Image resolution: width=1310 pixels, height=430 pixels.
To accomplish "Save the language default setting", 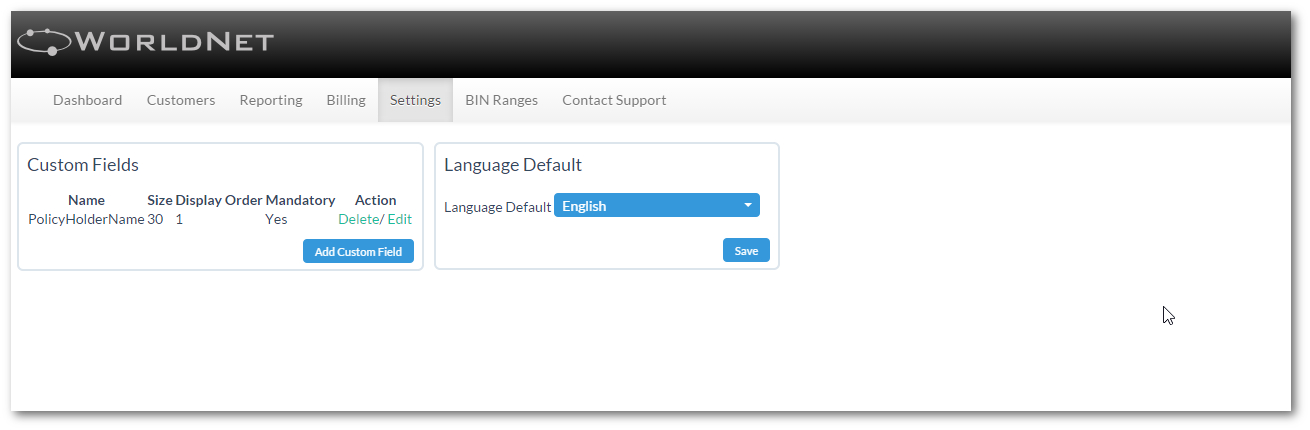I will (746, 251).
